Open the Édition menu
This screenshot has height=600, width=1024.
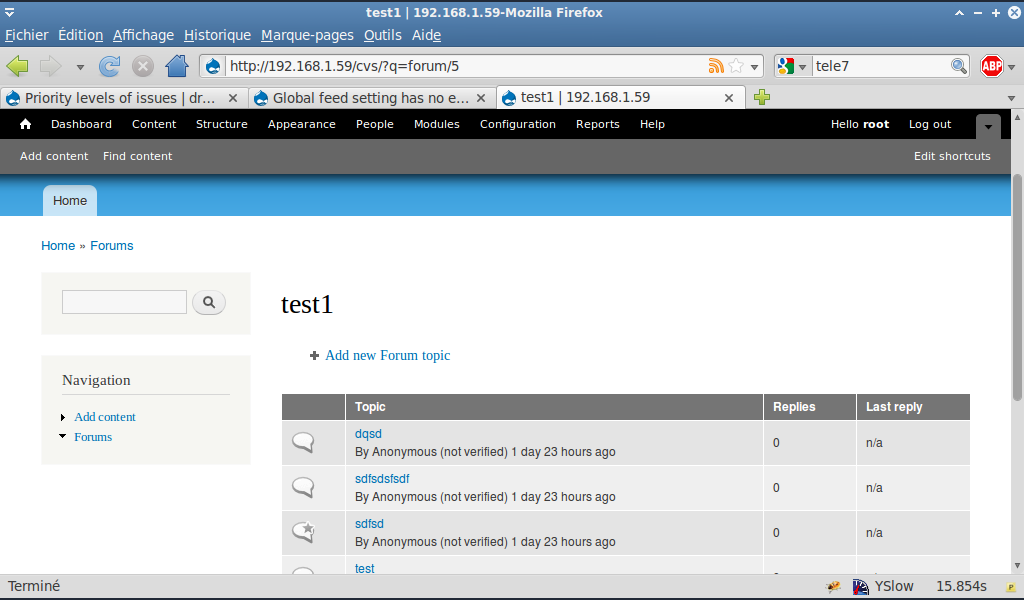[x=80, y=35]
